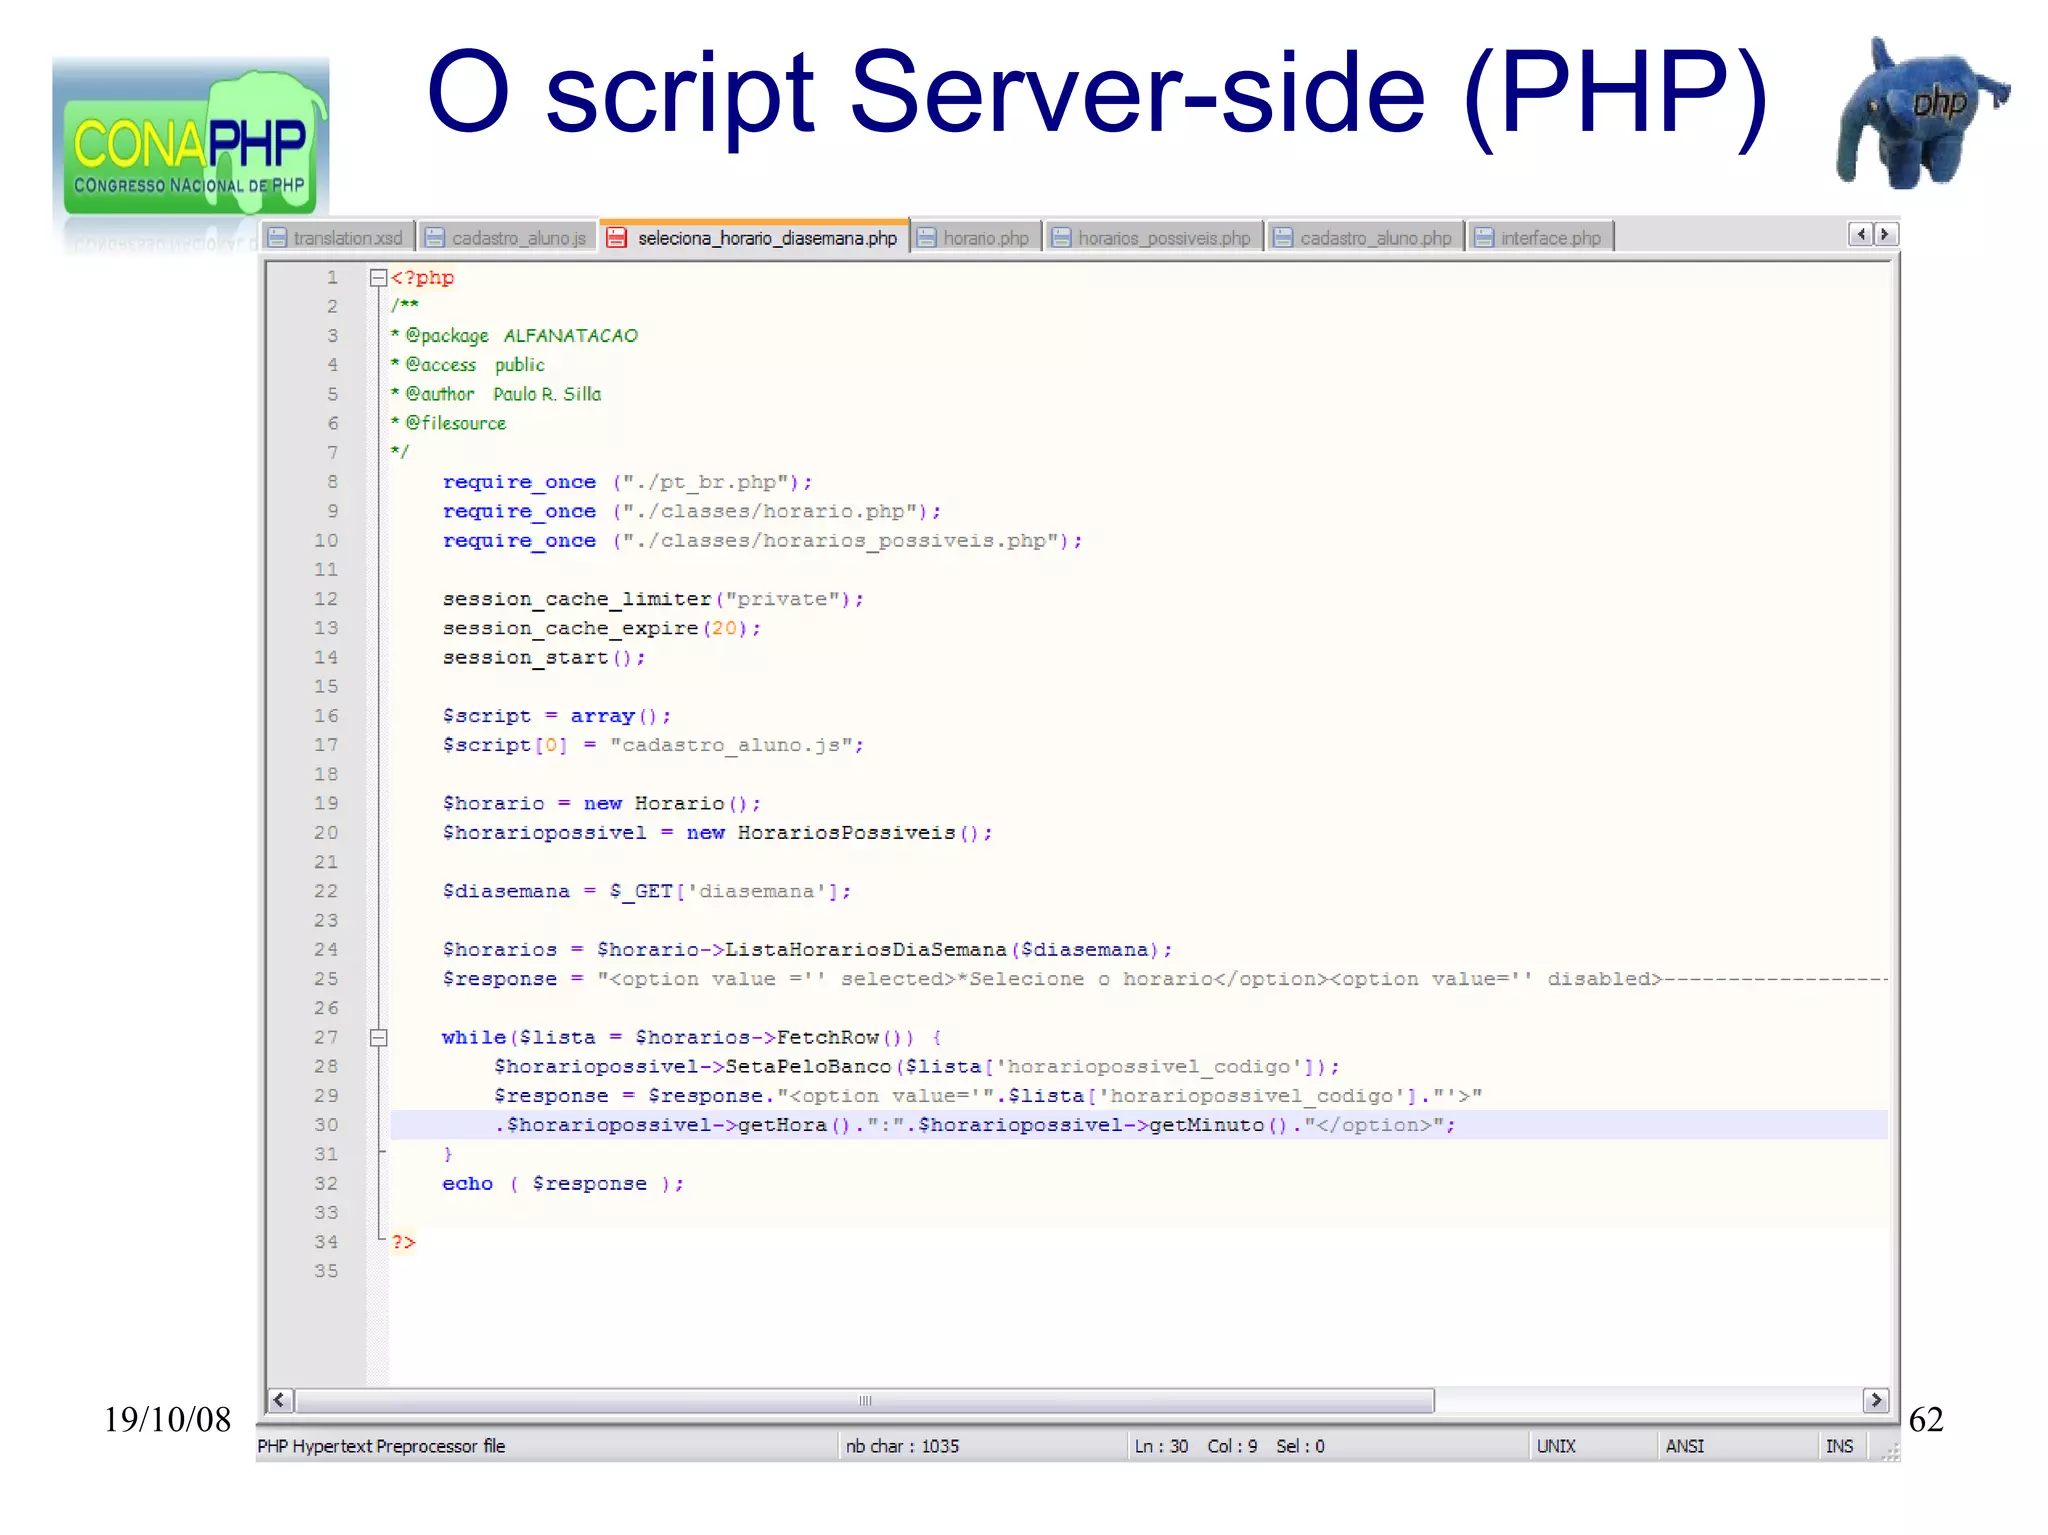Click the save icon on horarios_possiveis.php tab
The image size is (2048, 1535).
pos(1061,237)
